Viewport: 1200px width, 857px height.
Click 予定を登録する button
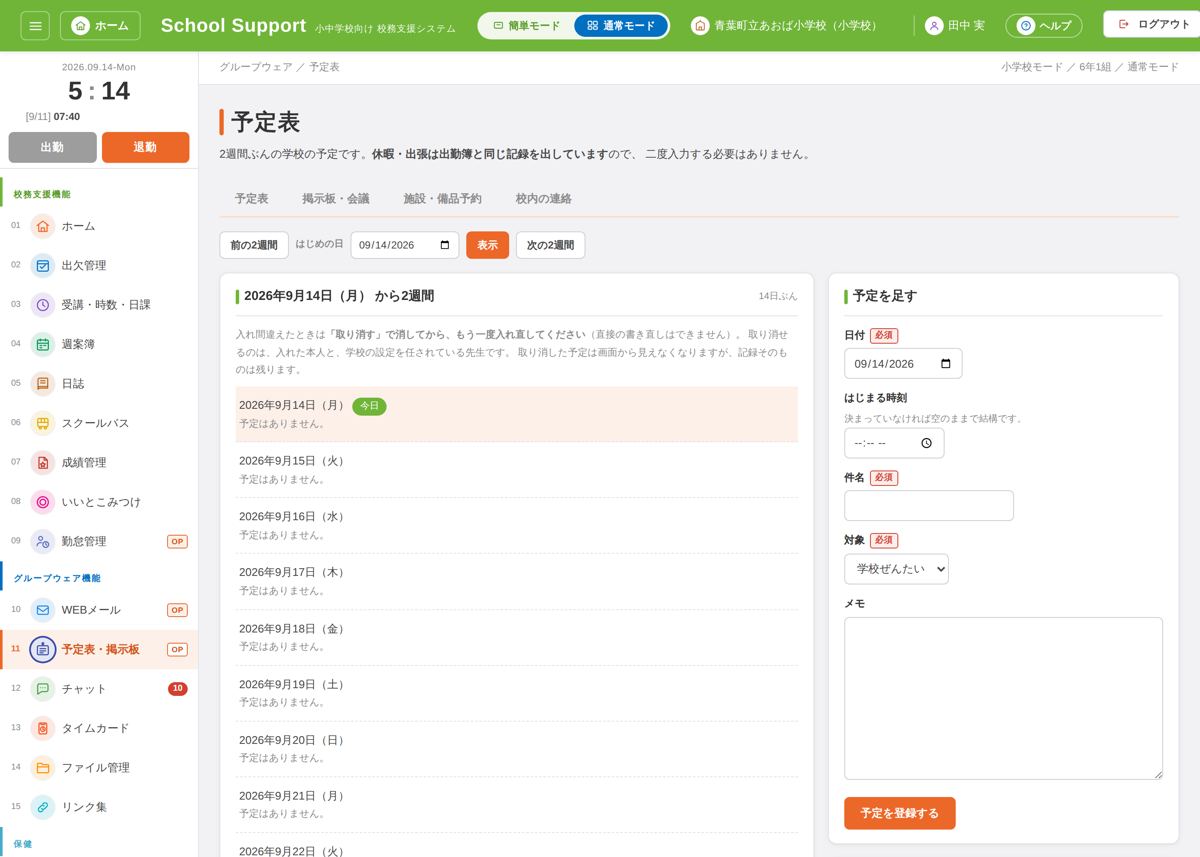(900, 813)
